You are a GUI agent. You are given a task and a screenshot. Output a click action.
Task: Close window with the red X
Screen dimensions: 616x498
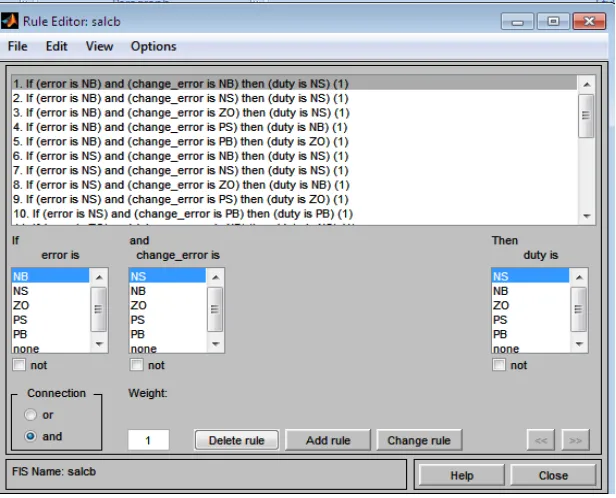(x=589, y=21)
